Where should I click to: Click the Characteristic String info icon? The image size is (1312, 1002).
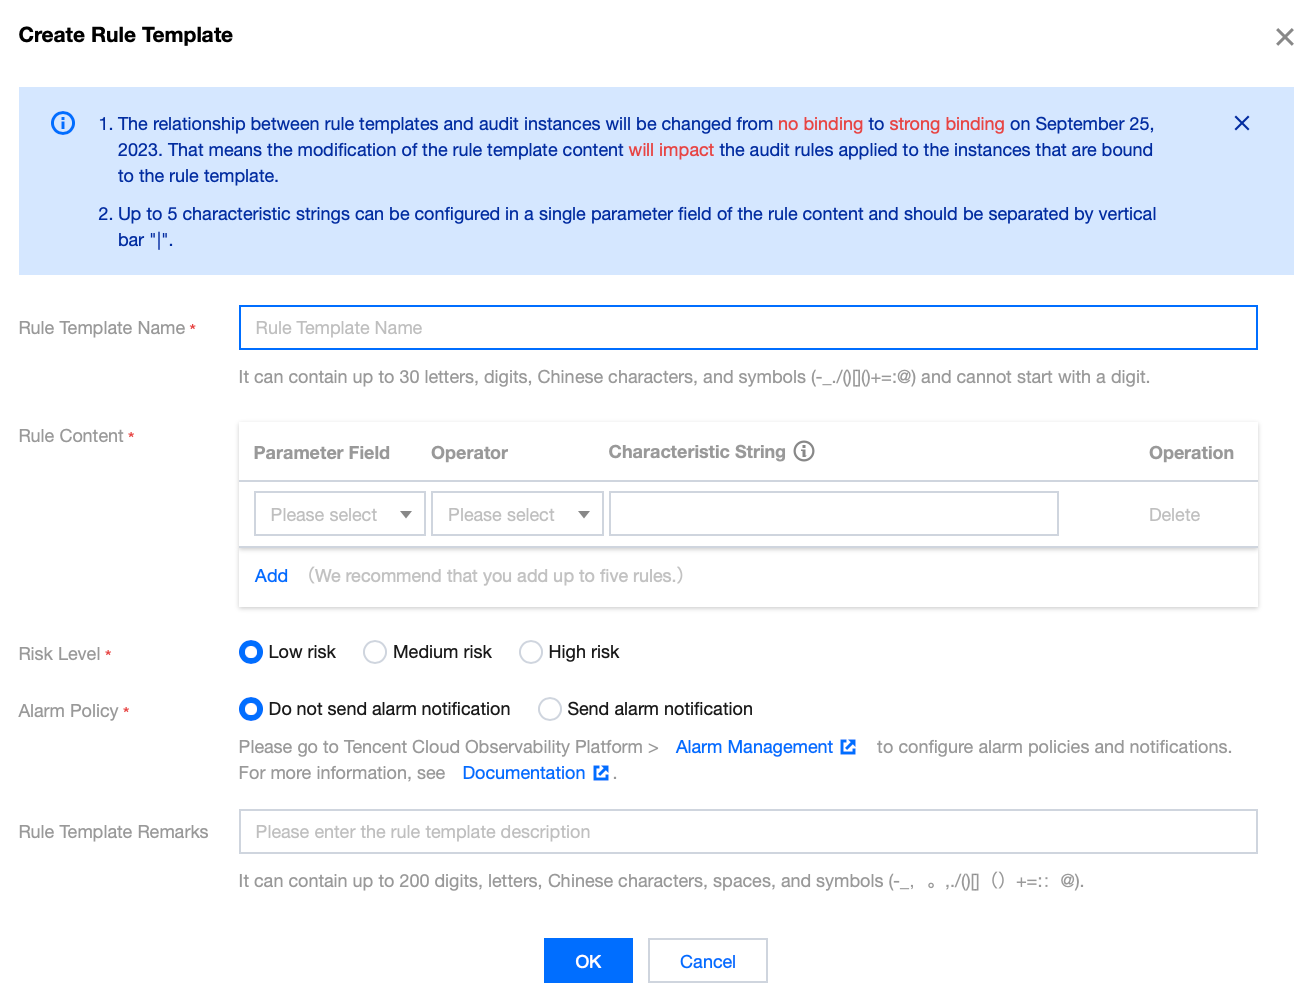coord(804,451)
